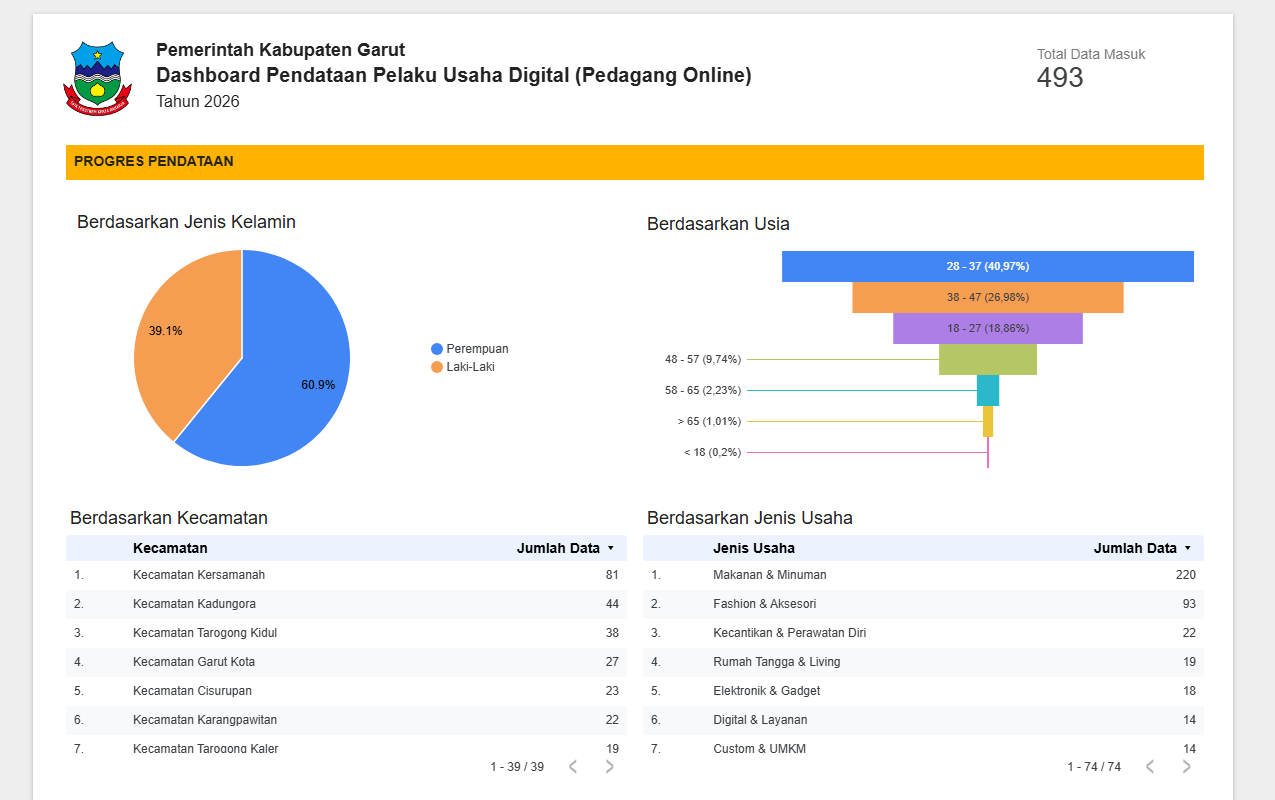Select the 38 - 47 funnel bar
The width and height of the screenshot is (1275, 800).
[x=988, y=297]
